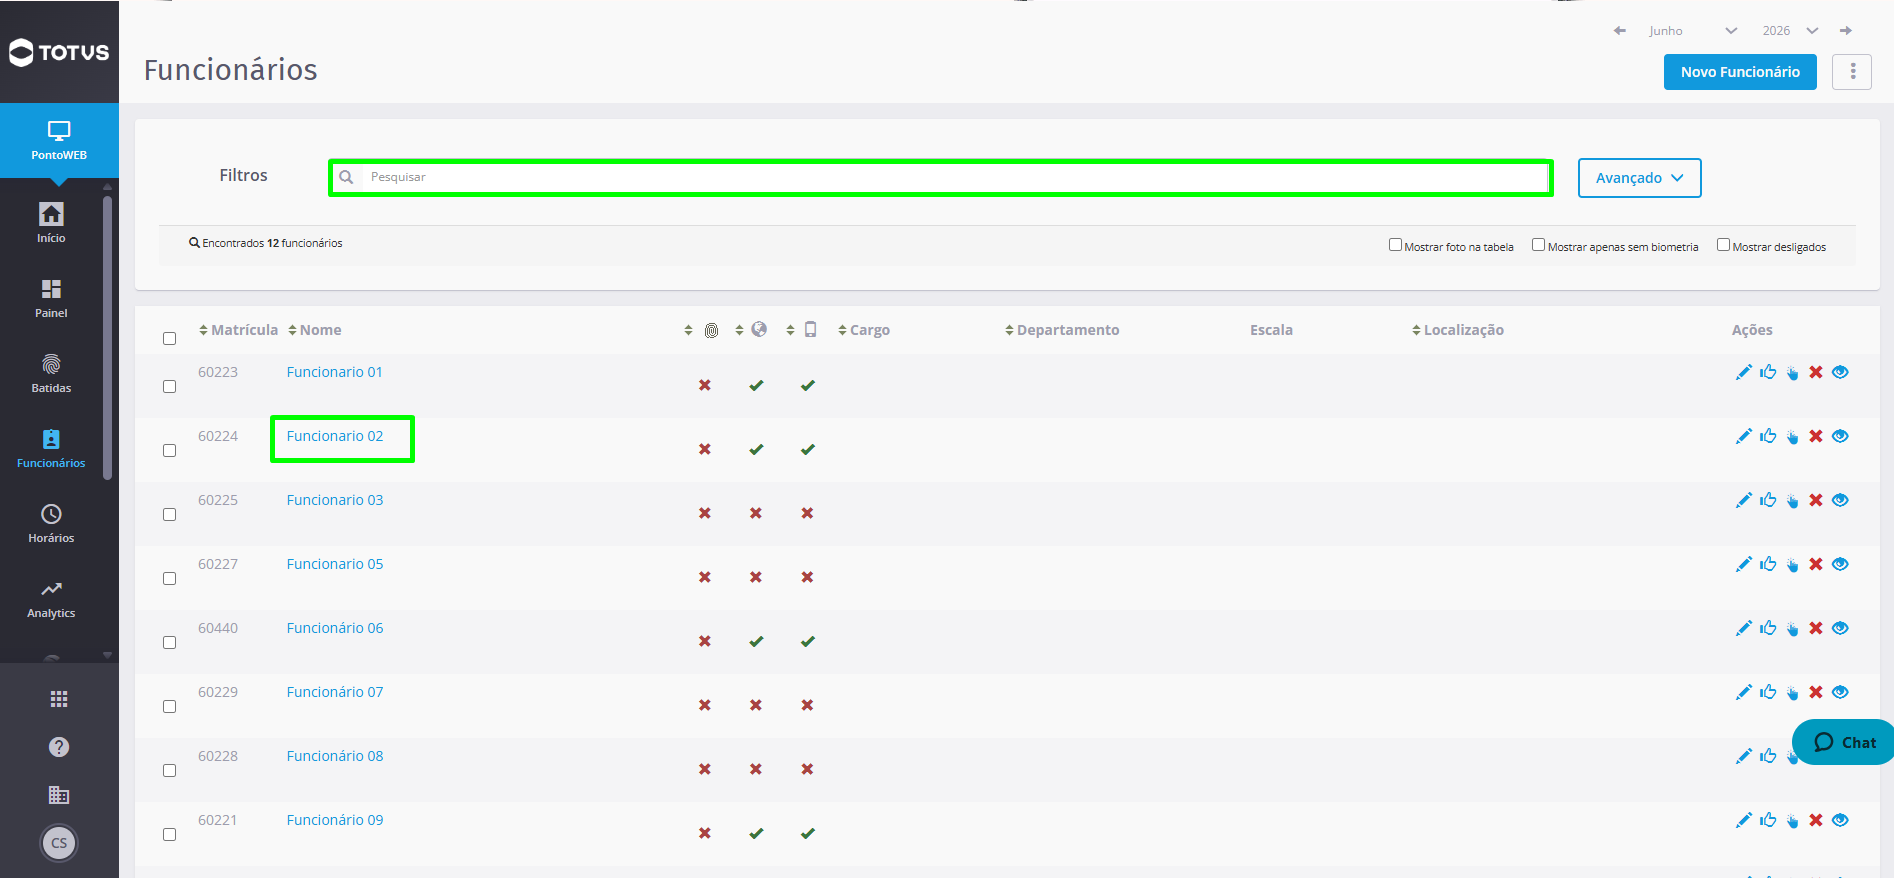This screenshot has height=878, width=1894.
Task: Expand the Avançado filter dropdown
Action: (1640, 178)
